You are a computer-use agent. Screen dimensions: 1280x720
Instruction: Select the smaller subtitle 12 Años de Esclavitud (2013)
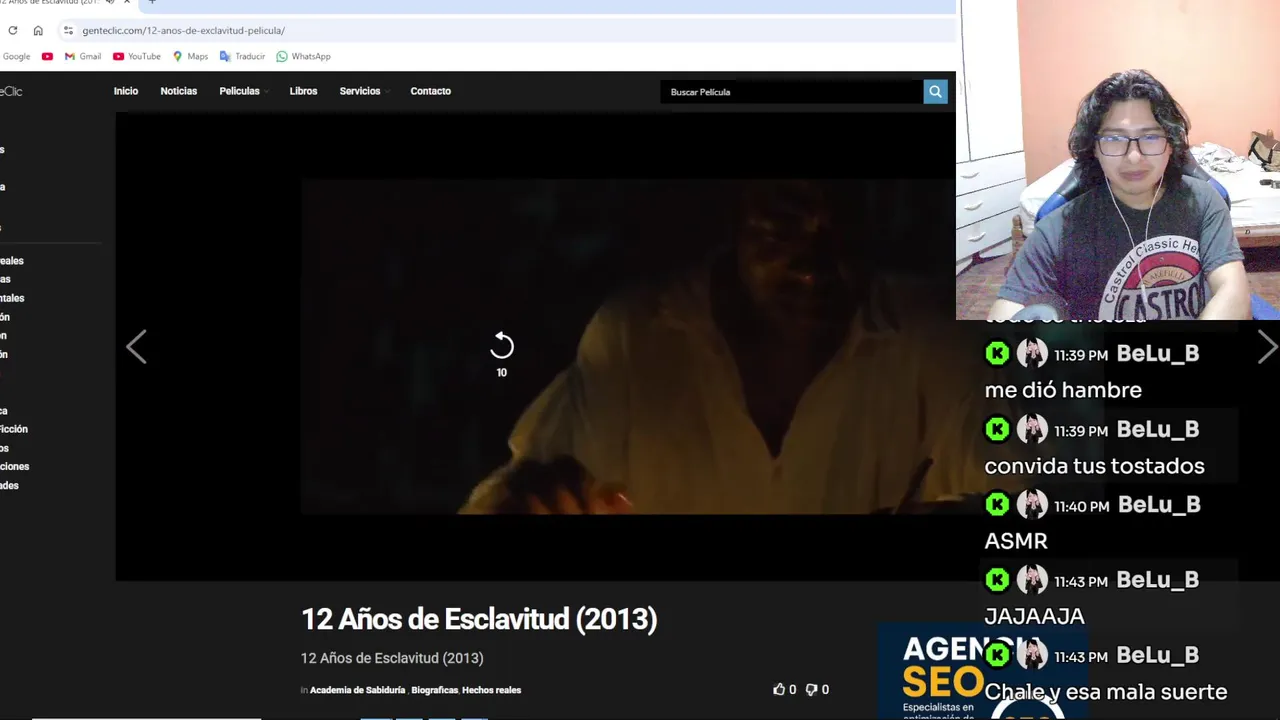392,658
